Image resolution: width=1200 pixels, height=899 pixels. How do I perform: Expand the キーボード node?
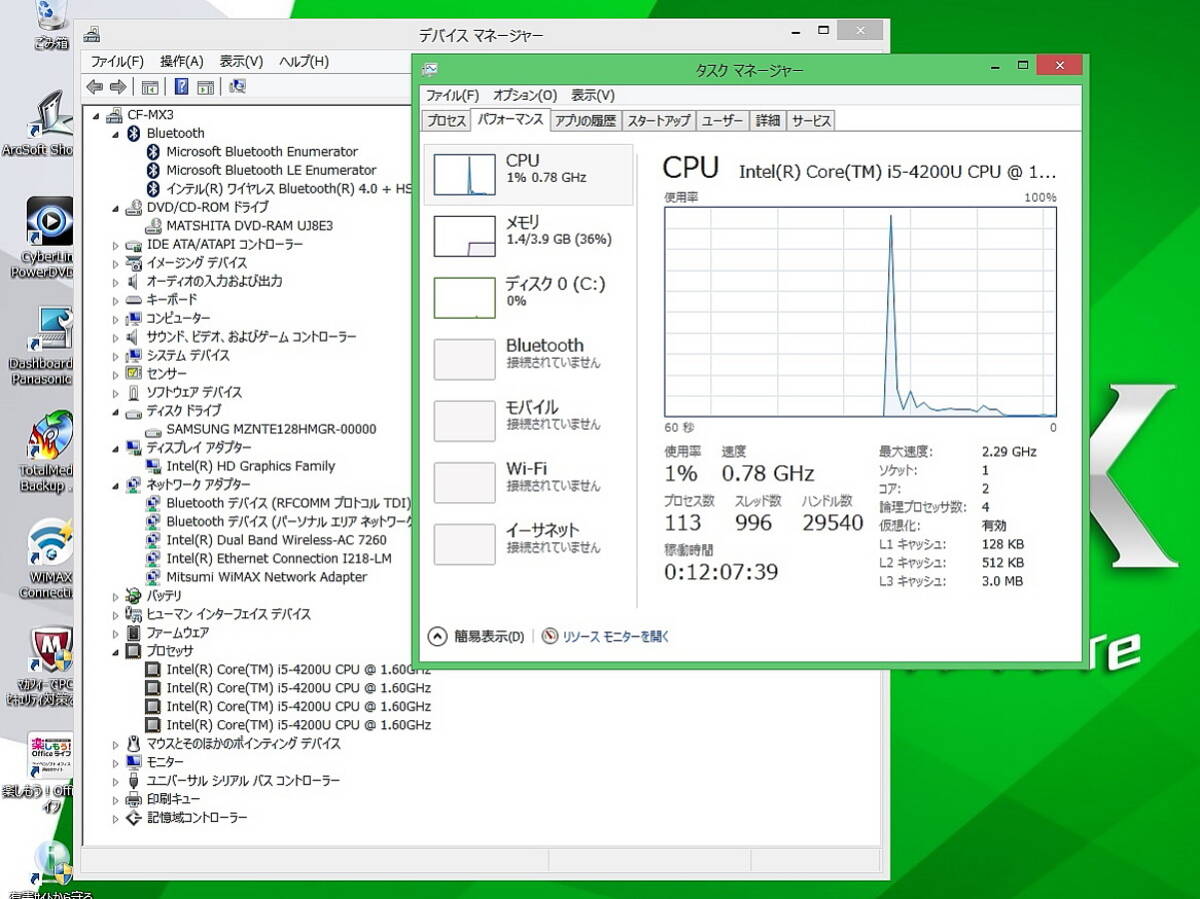(116, 300)
